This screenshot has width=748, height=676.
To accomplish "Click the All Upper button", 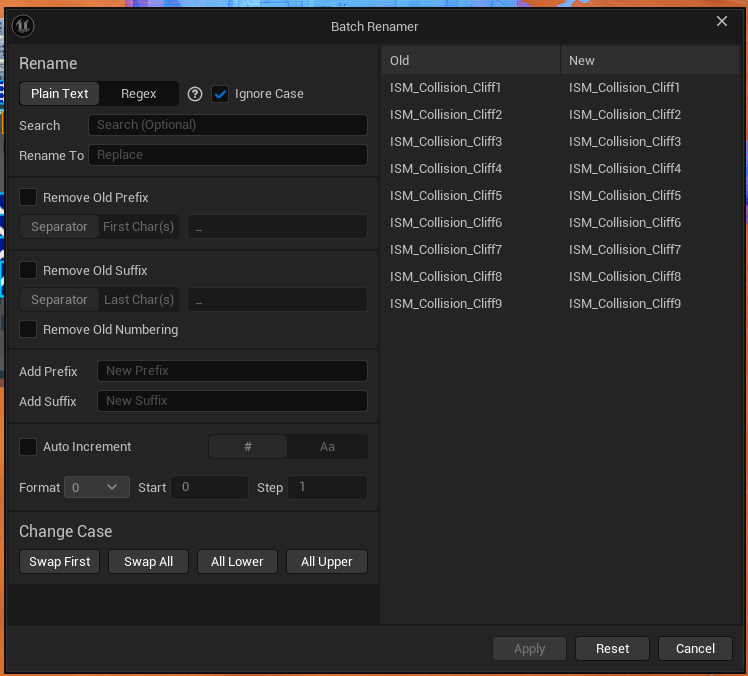I will coord(327,562).
